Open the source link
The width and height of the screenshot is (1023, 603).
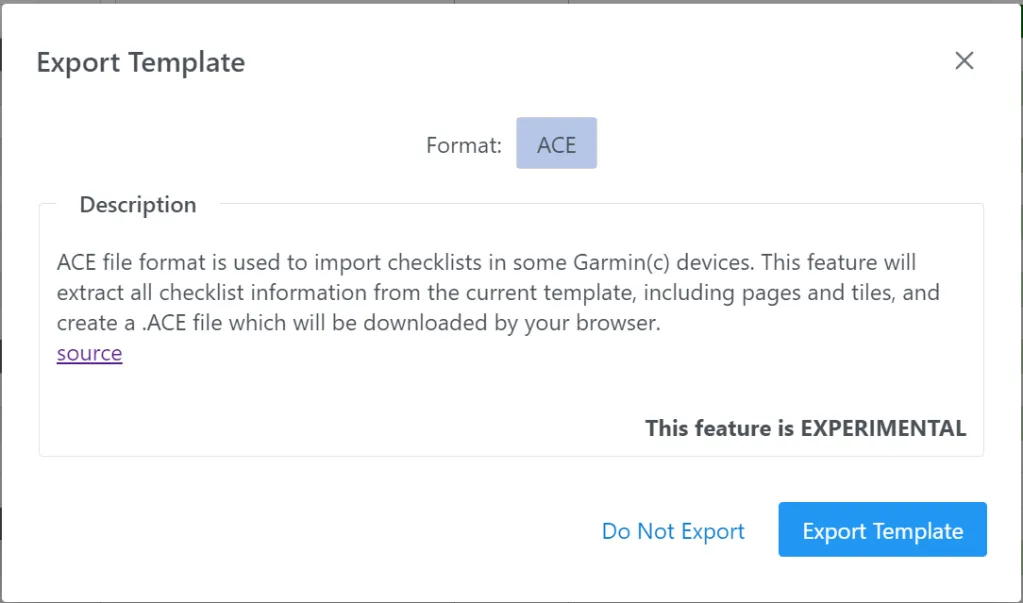tap(89, 353)
